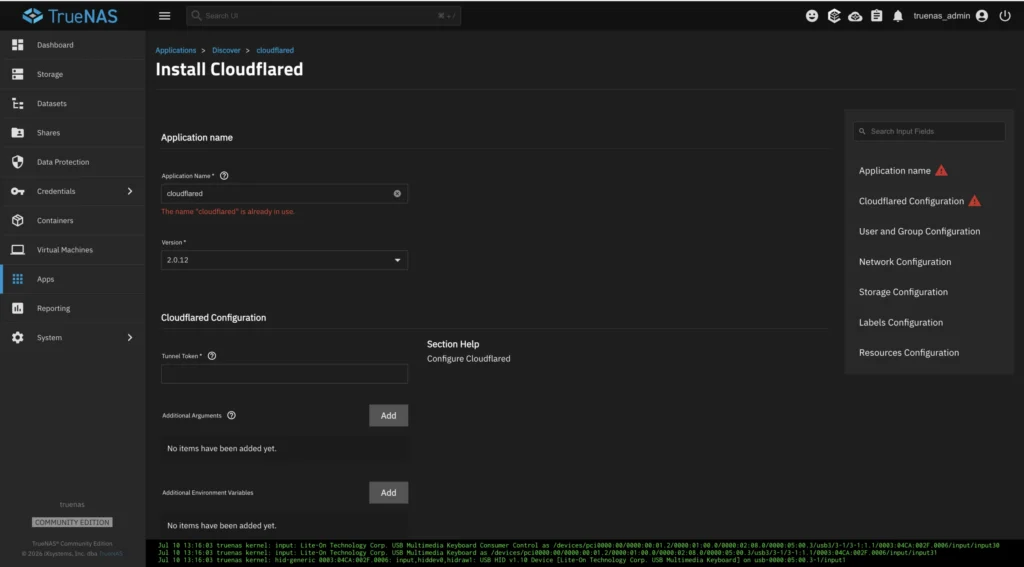The image size is (1024, 567).
Task: Open the alerts bell icon
Action: coord(898,16)
